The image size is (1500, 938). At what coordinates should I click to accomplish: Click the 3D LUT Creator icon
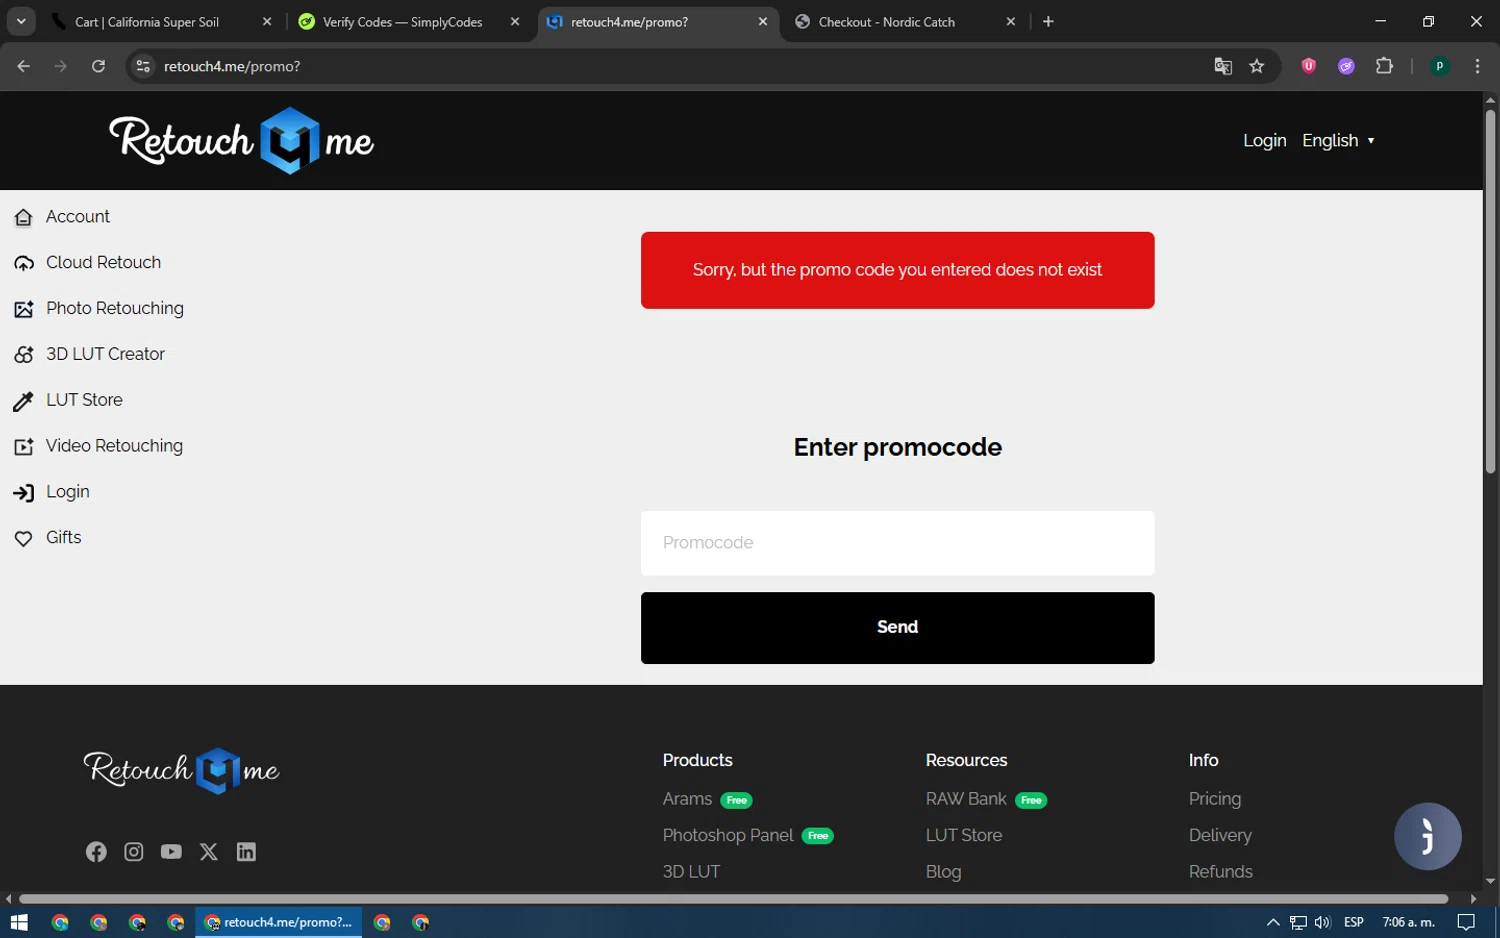point(24,355)
